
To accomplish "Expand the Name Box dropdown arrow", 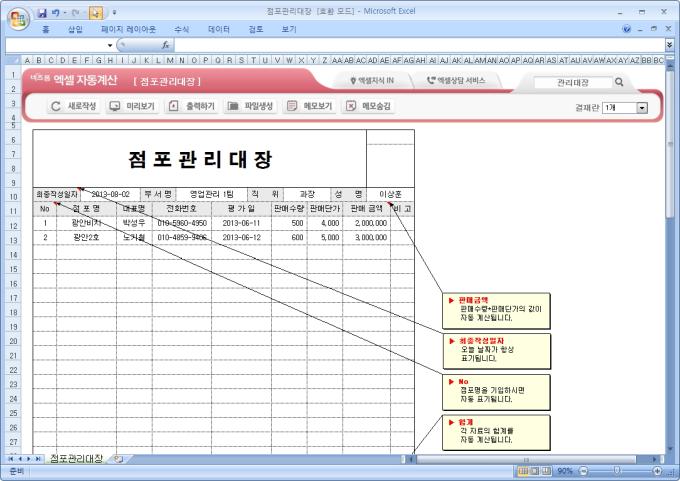I will (x=110, y=45).
